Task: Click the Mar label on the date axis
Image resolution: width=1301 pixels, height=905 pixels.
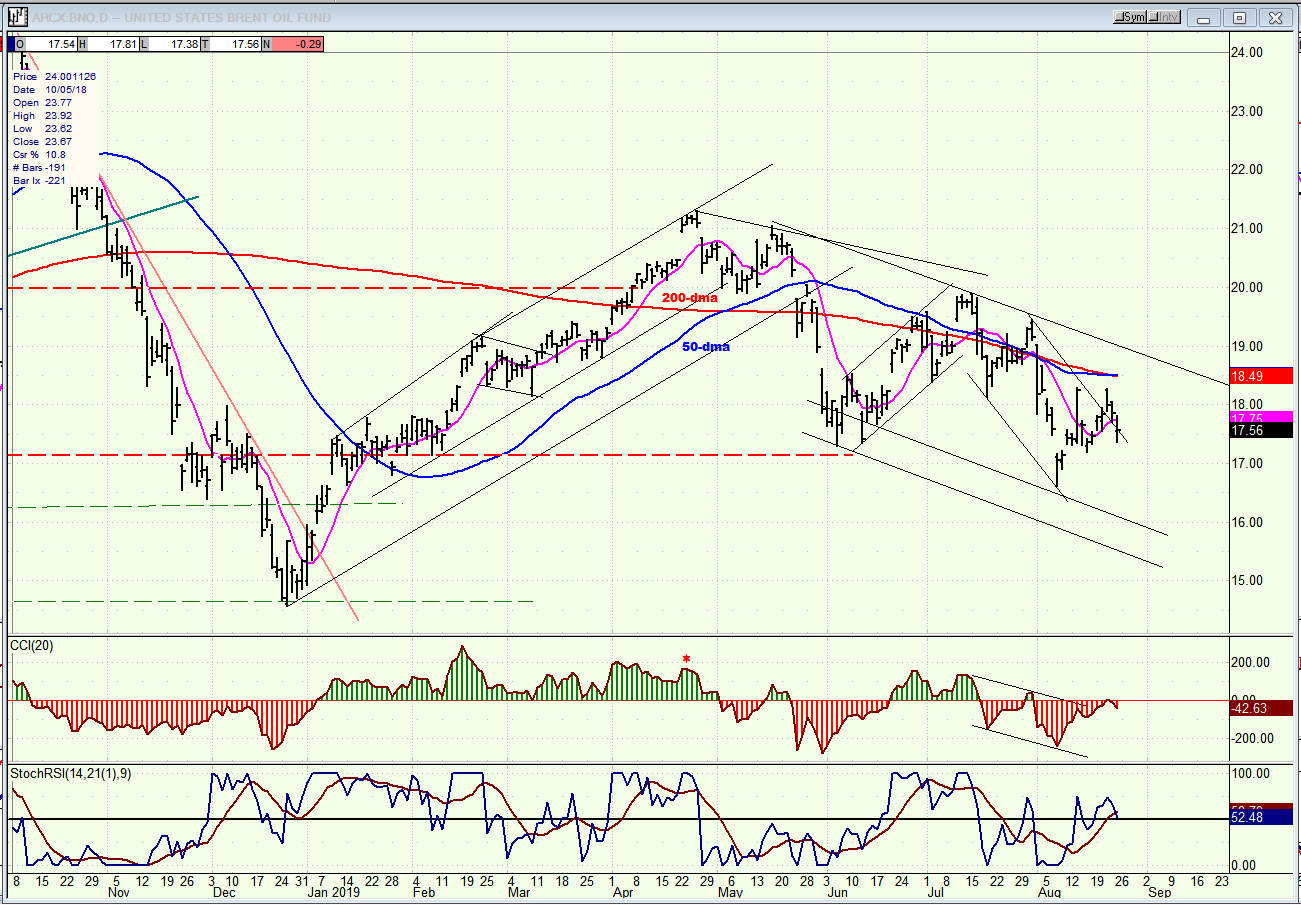Action: (x=519, y=892)
